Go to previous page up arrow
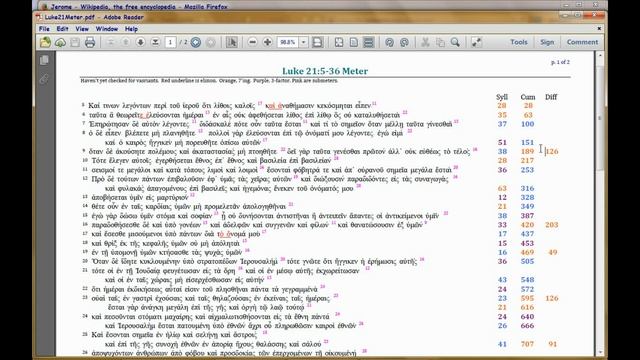 (x=126, y=42)
